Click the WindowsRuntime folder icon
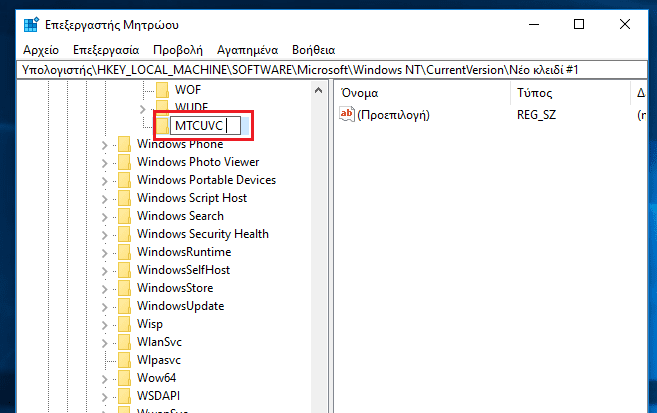The width and height of the screenshot is (657, 413). [124, 252]
